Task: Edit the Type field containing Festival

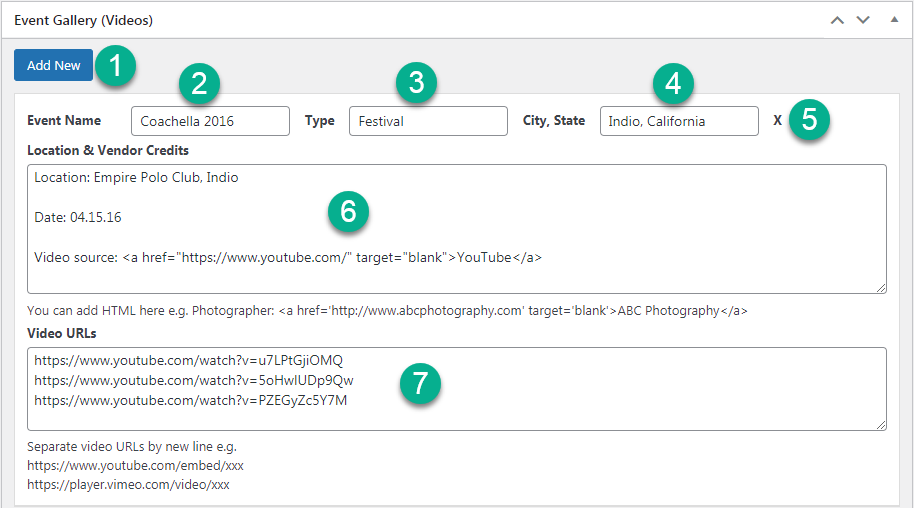Action: (x=428, y=121)
